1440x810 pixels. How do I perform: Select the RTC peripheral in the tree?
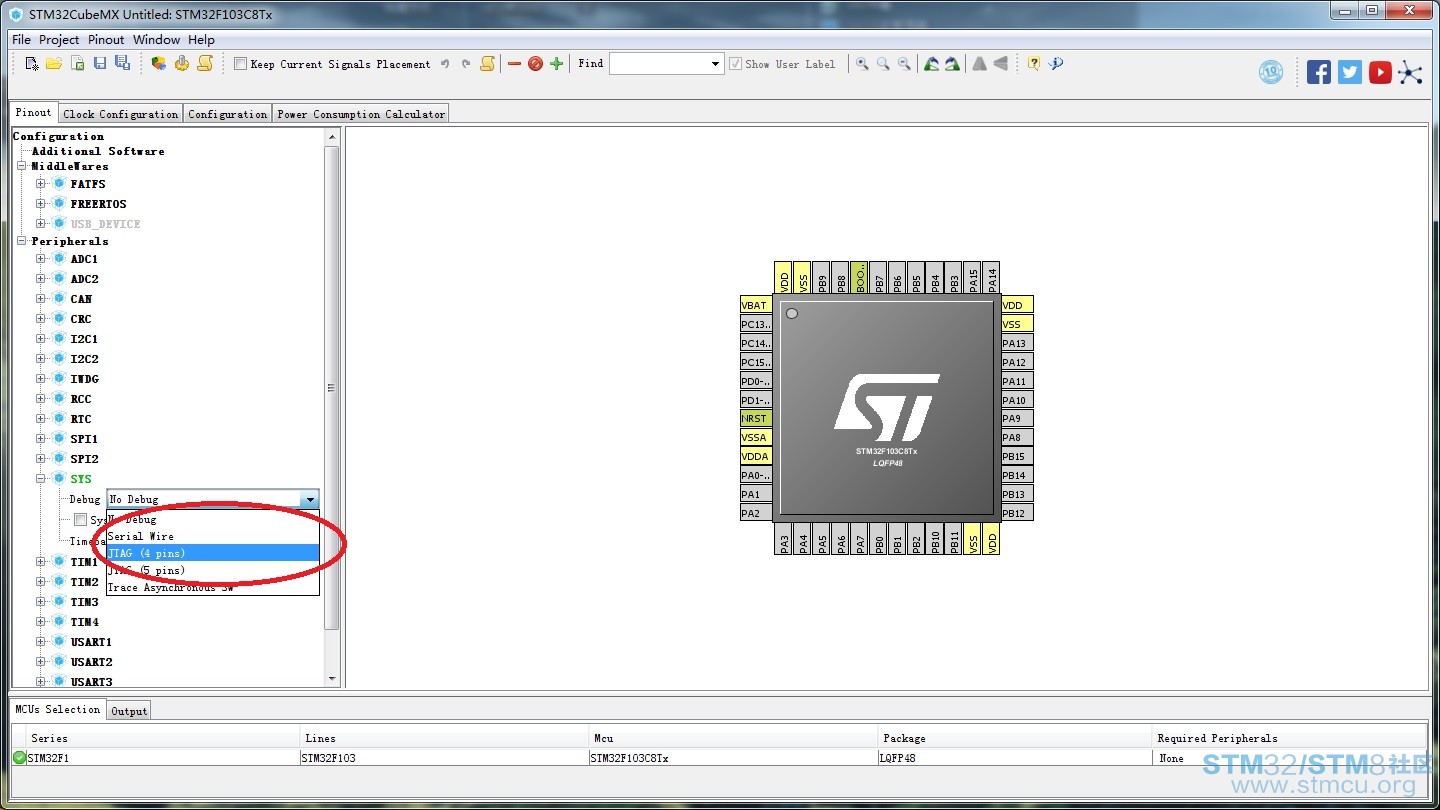[80, 419]
